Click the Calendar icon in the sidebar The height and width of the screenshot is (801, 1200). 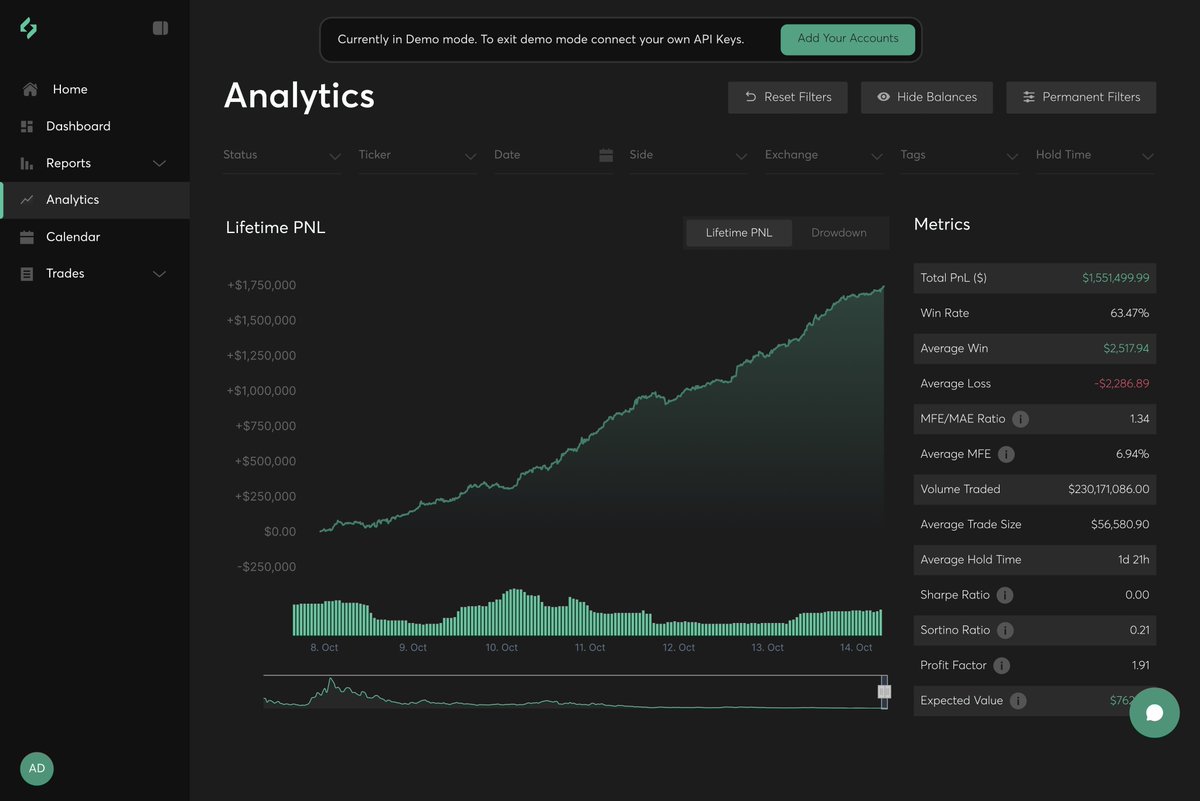(26, 237)
